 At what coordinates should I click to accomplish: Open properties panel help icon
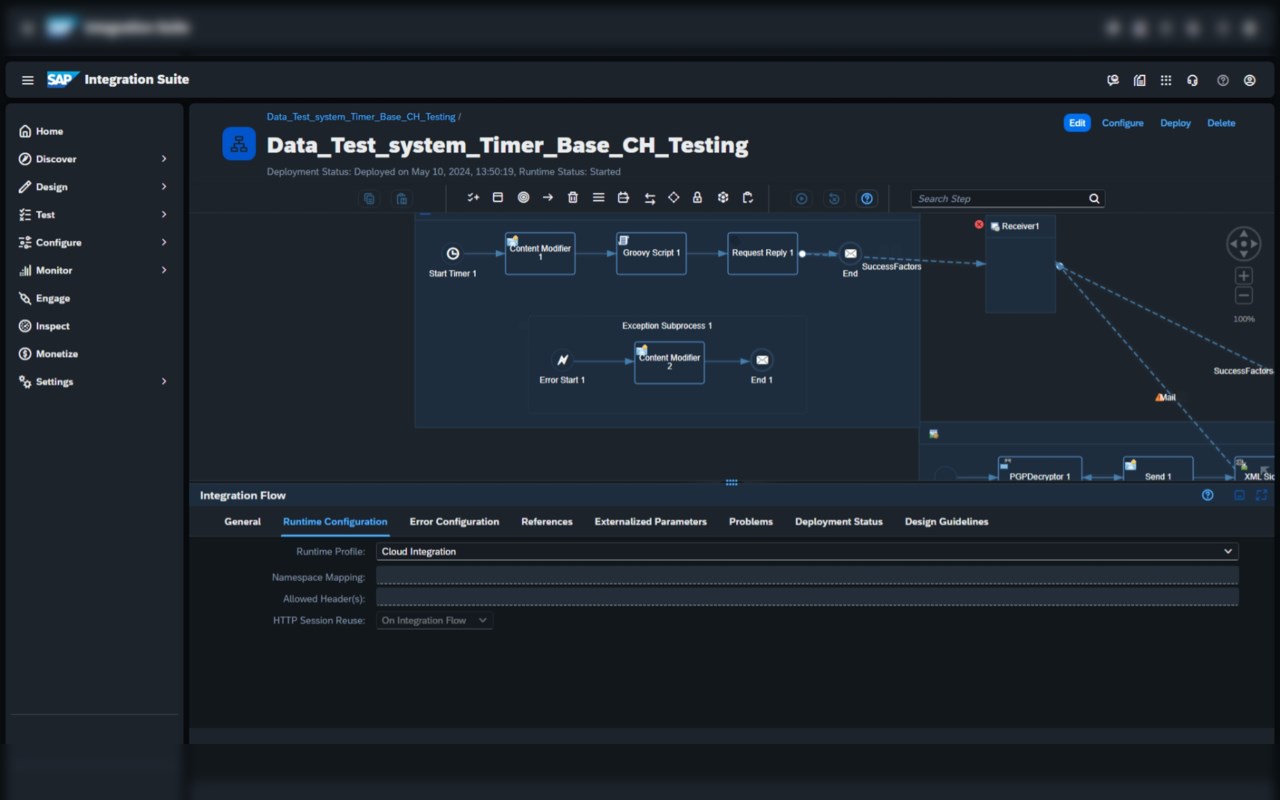[x=1207, y=495]
